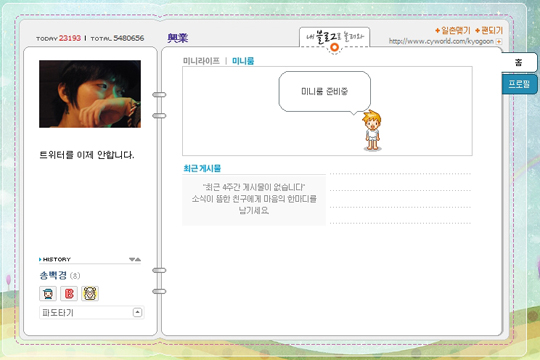Collapse HISTORY with the down triangle
The width and height of the screenshot is (540, 360).
point(132,259)
